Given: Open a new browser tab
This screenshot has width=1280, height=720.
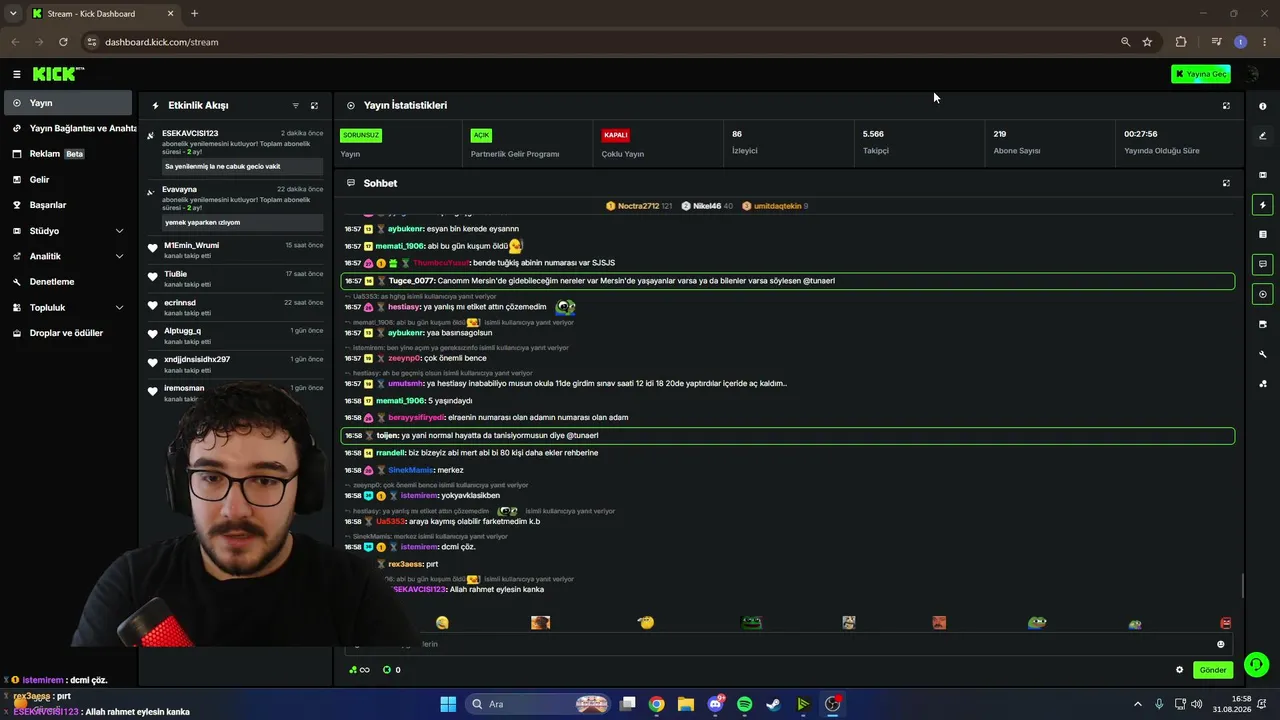Looking at the screenshot, I should pyautogui.click(x=194, y=14).
